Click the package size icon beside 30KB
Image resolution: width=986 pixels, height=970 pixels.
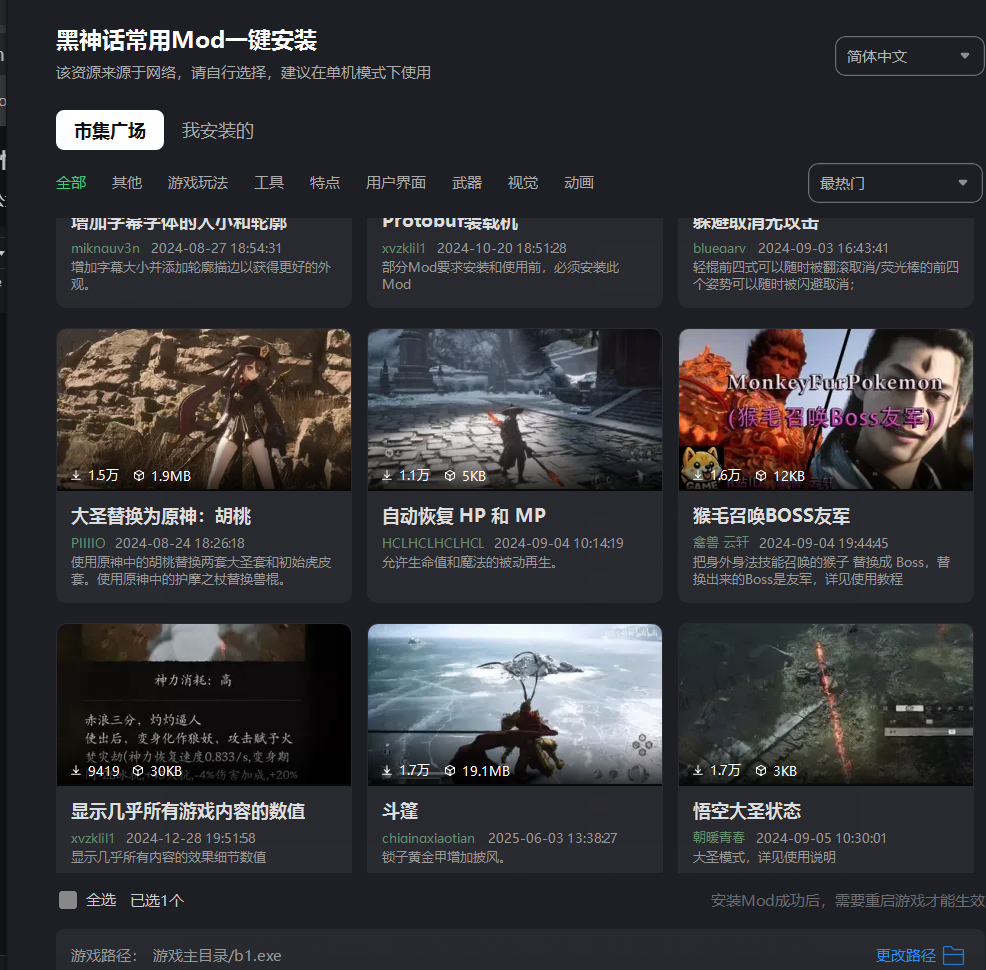coord(138,771)
